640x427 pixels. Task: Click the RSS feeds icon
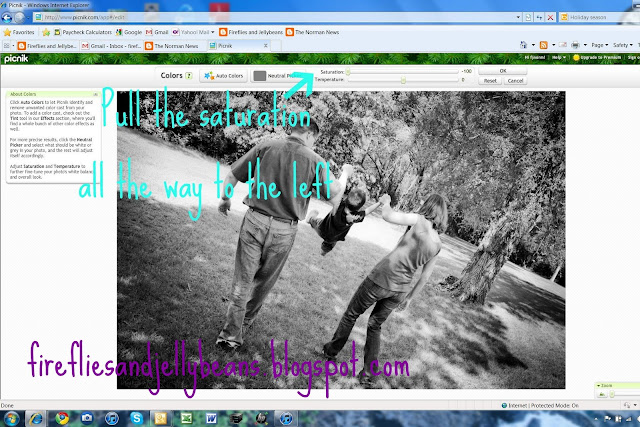click(x=543, y=45)
